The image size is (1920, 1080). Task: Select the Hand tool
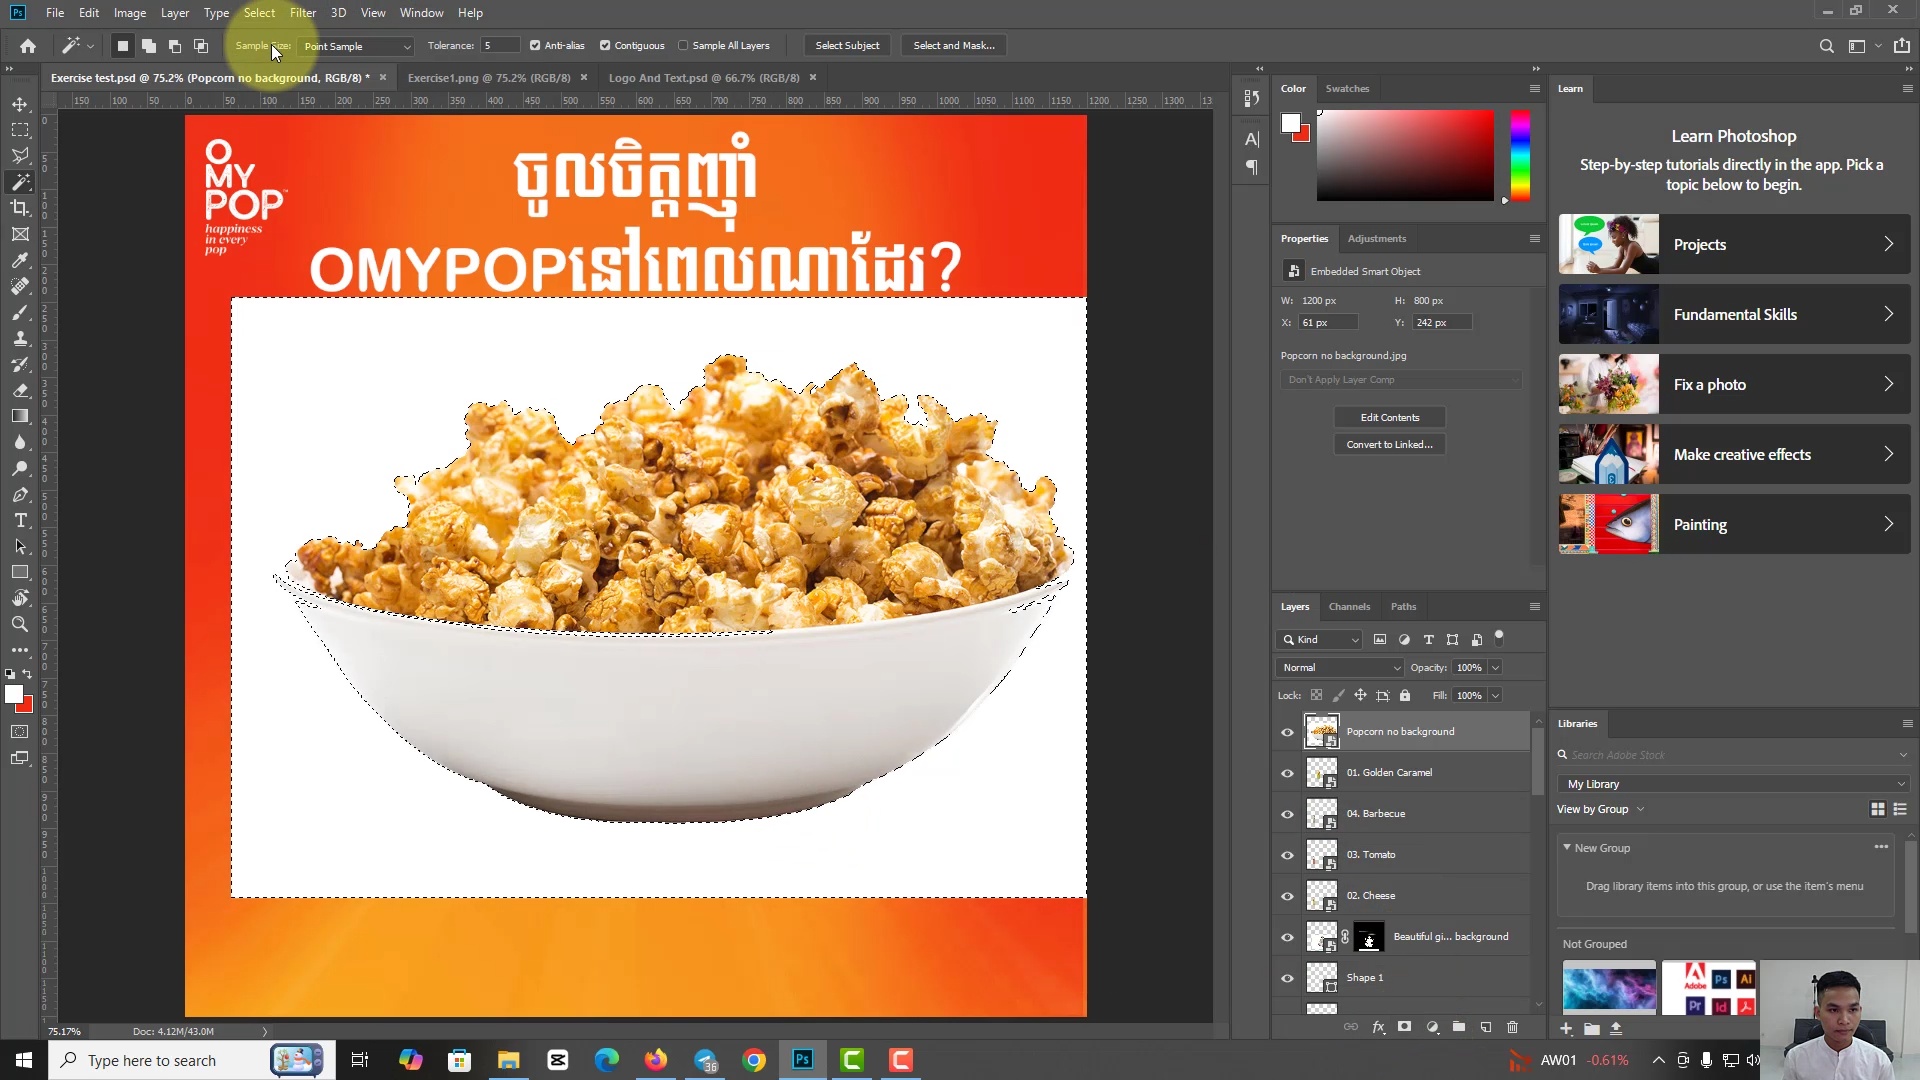20,598
